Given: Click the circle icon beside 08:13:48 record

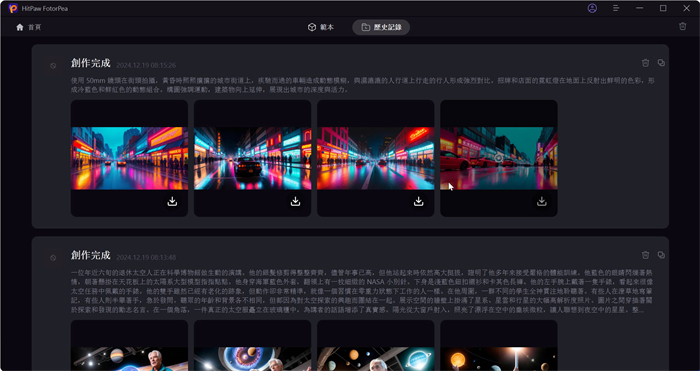Looking at the screenshot, I should tap(53, 258).
